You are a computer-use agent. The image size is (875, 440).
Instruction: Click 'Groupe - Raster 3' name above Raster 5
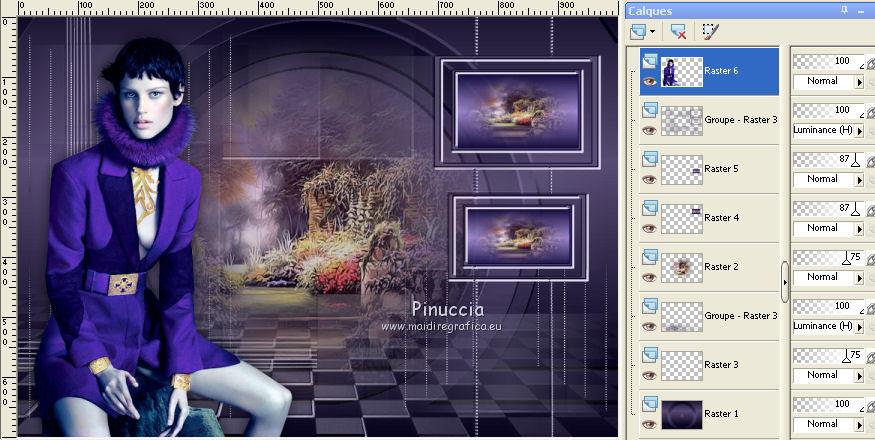click(741, 119)
